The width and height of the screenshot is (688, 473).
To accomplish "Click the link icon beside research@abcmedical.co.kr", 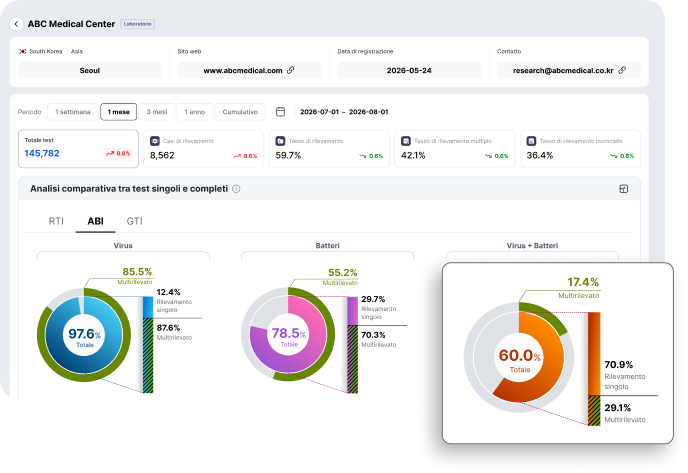I will coord(622,70).
